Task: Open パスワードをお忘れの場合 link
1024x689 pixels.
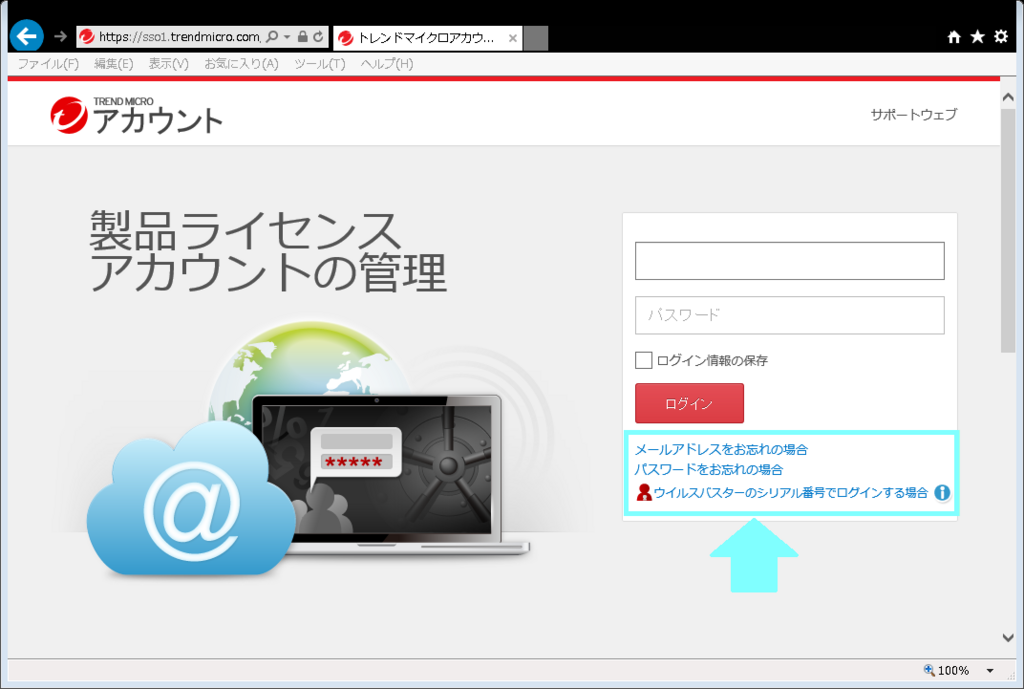Action: pos(709,470)
